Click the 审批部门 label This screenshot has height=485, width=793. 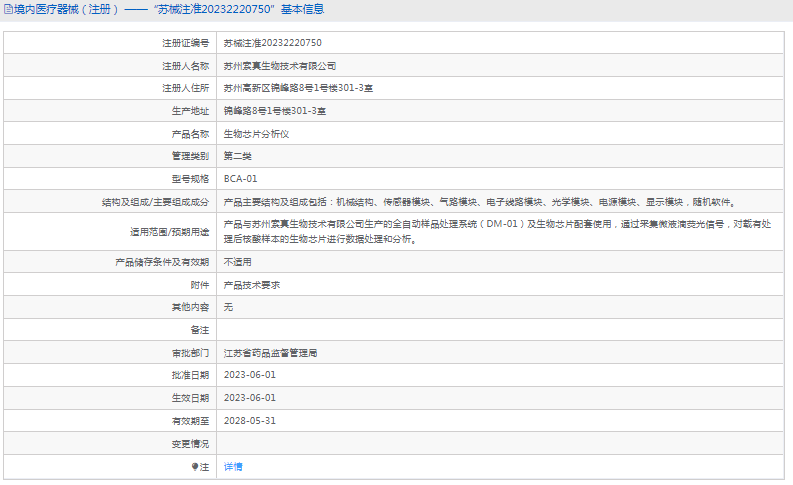(x=190, y=353)
